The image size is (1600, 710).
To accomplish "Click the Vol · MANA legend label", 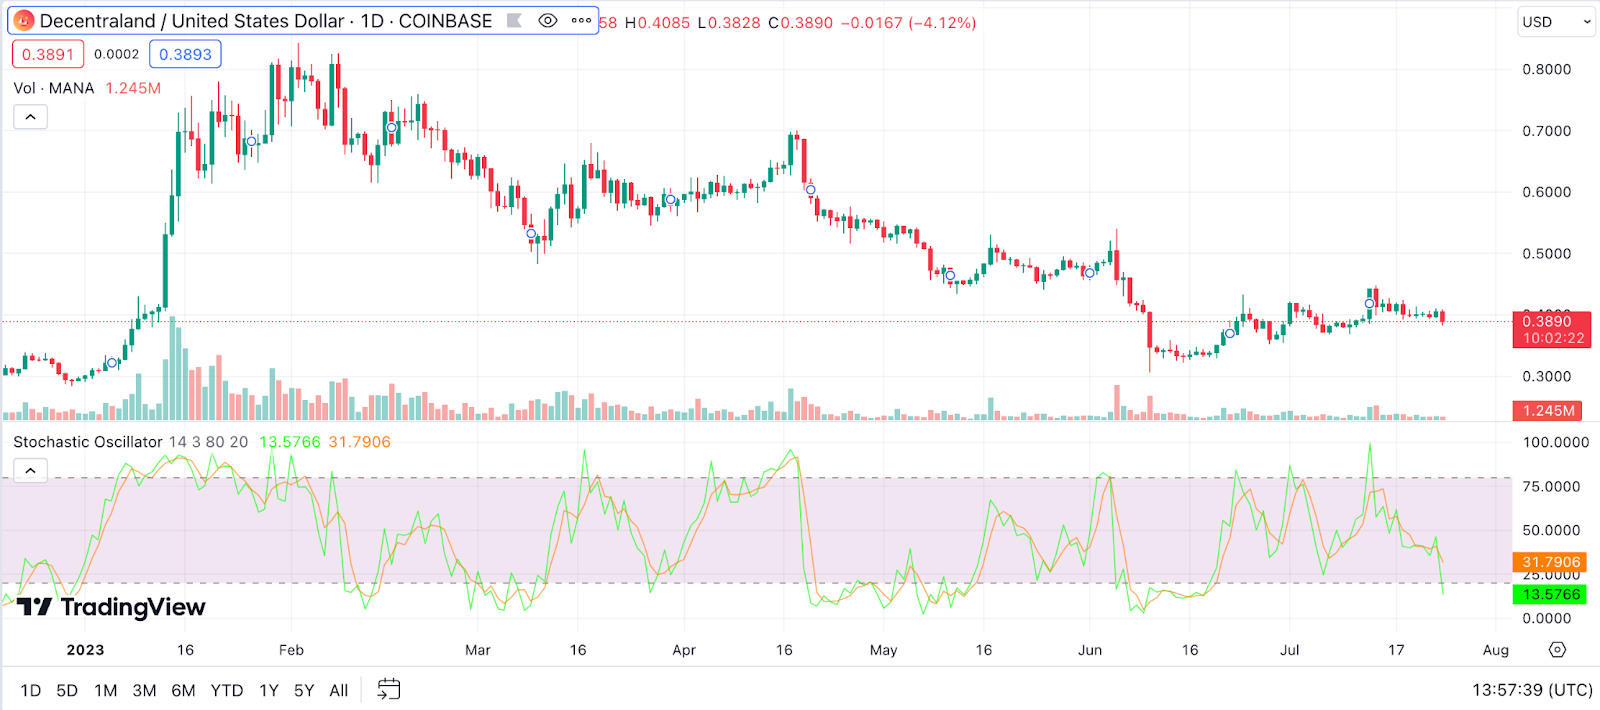I will [54, 88].
